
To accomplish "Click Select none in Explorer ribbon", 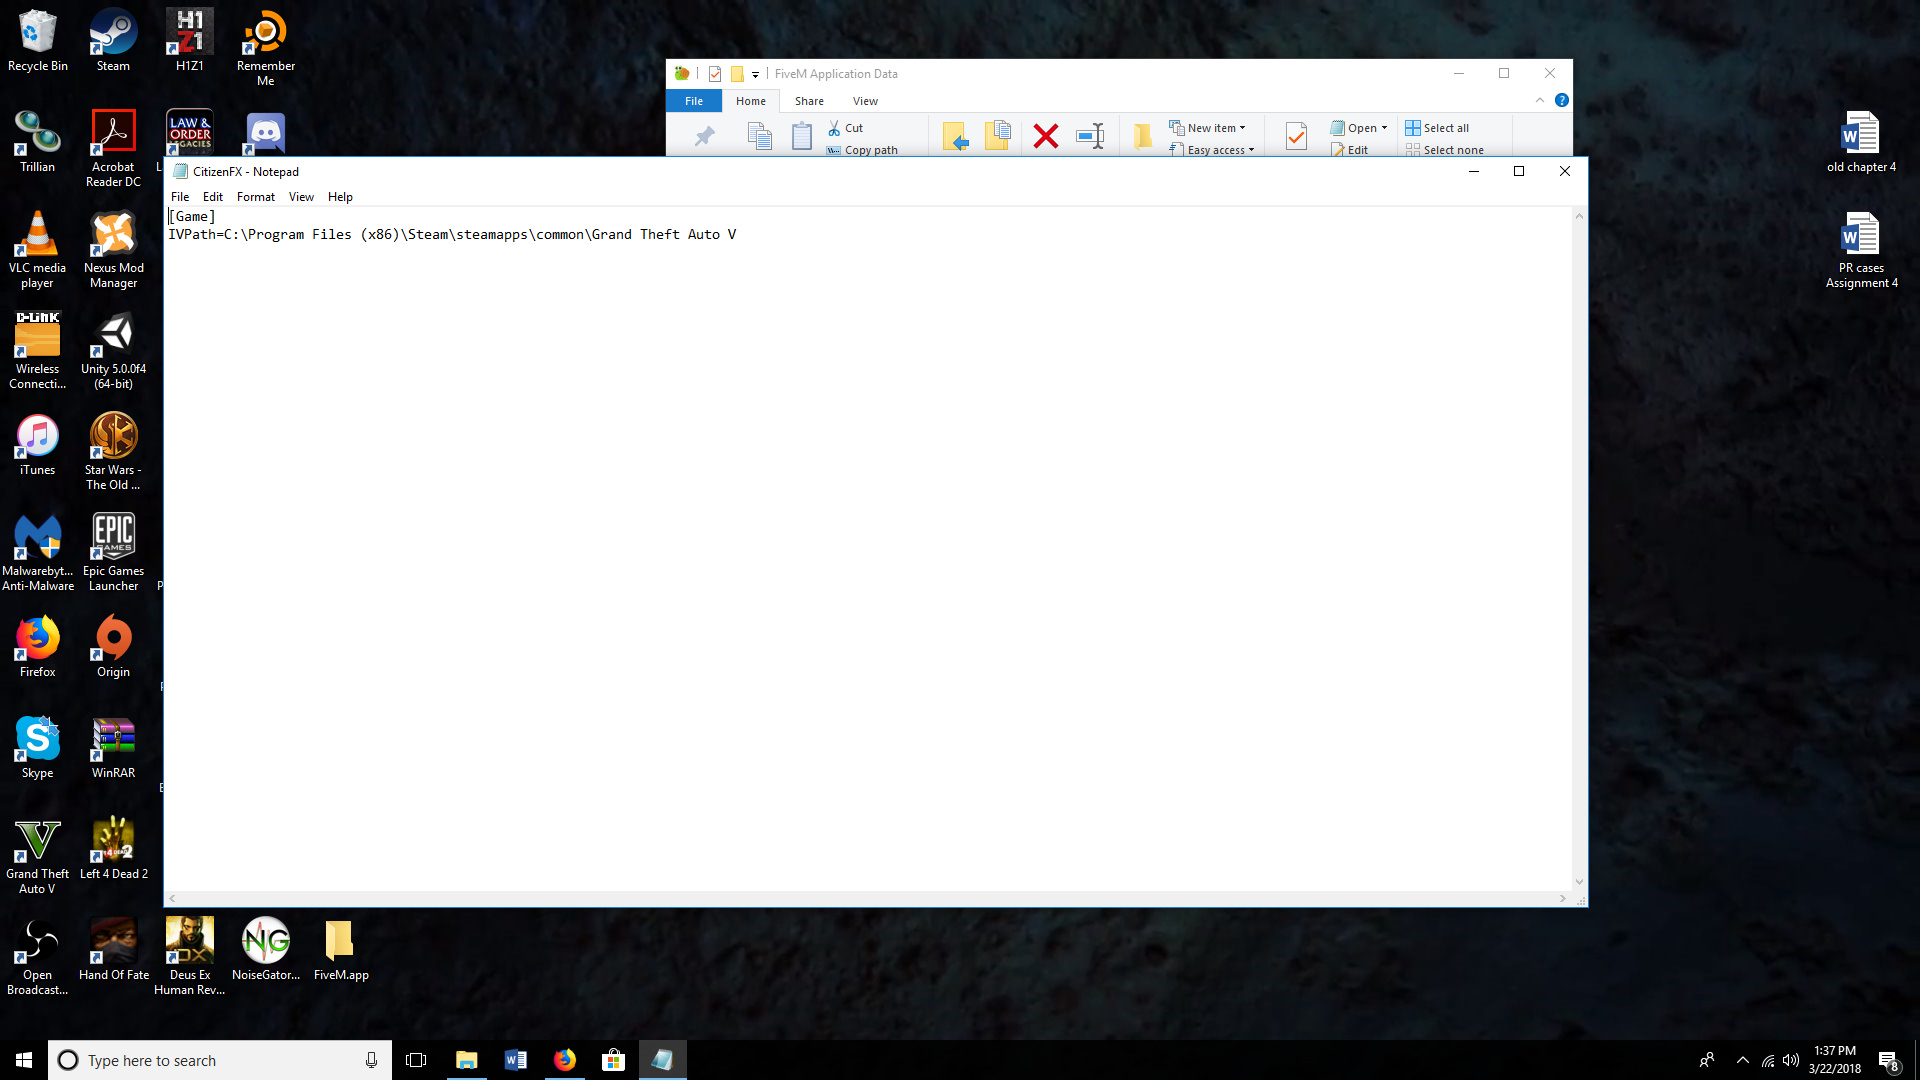I will tap(1444, 150).
